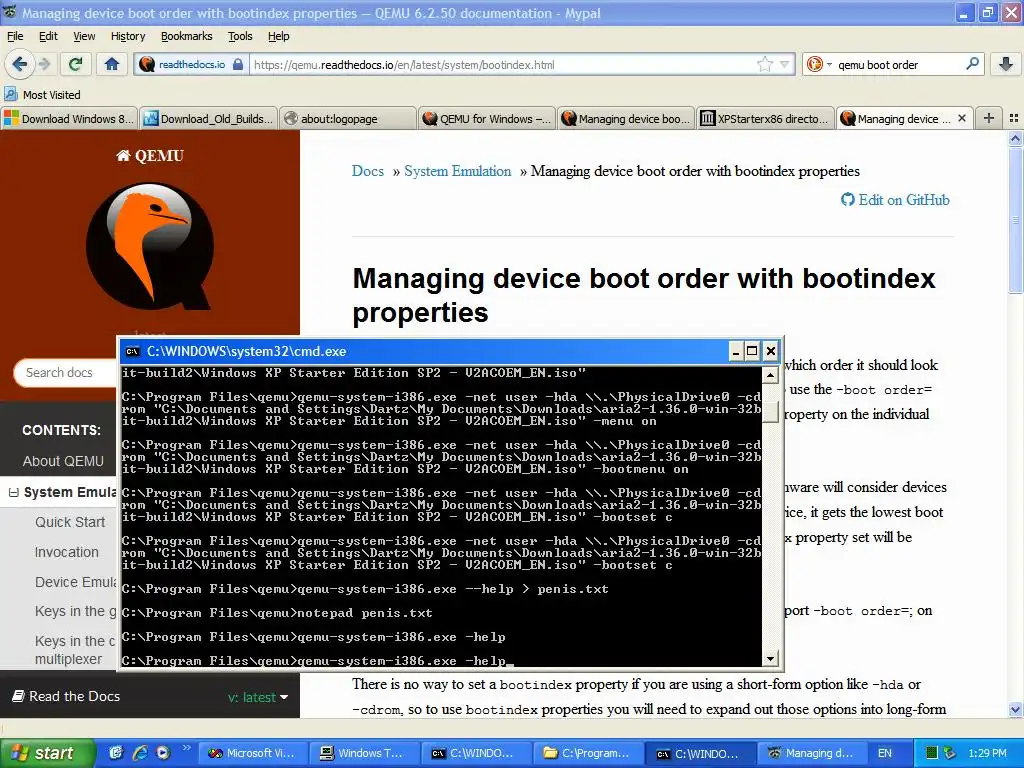1024x768 pixels.
Task: Open Device Emulation in the sidebar
Action: click(x=75, y=582)
